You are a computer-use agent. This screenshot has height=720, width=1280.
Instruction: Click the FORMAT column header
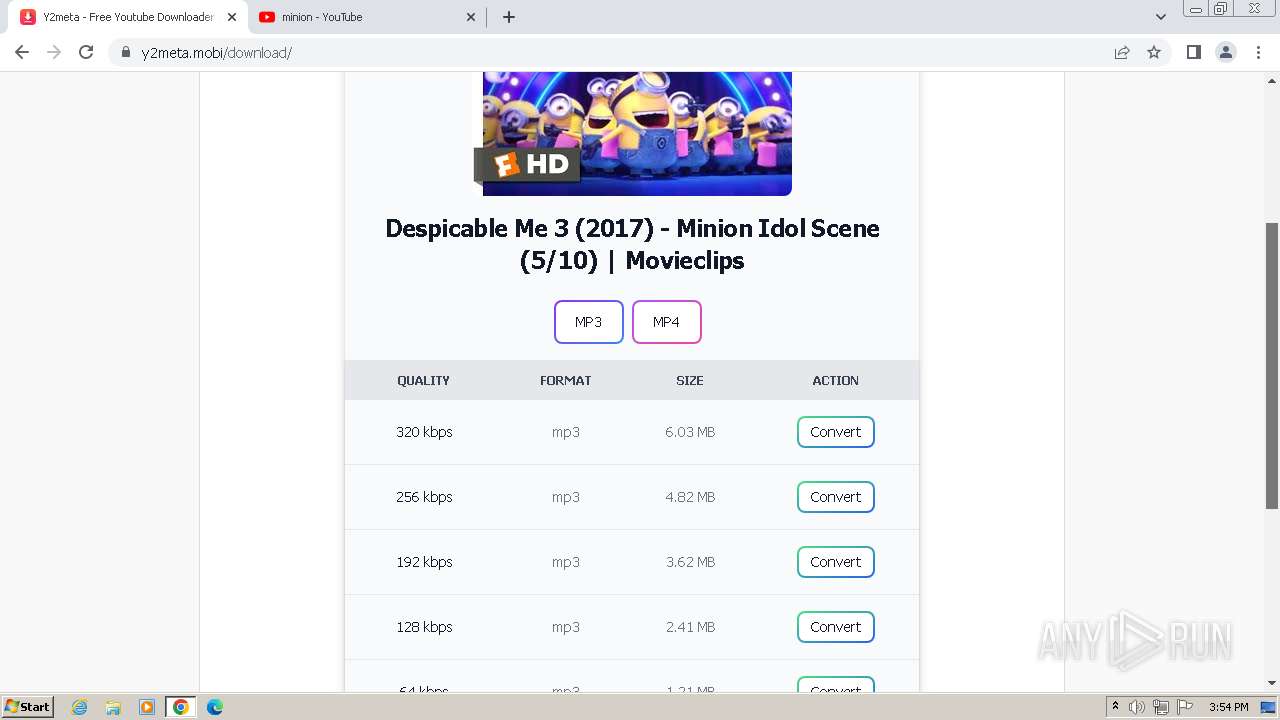click(x=566, y=381)
